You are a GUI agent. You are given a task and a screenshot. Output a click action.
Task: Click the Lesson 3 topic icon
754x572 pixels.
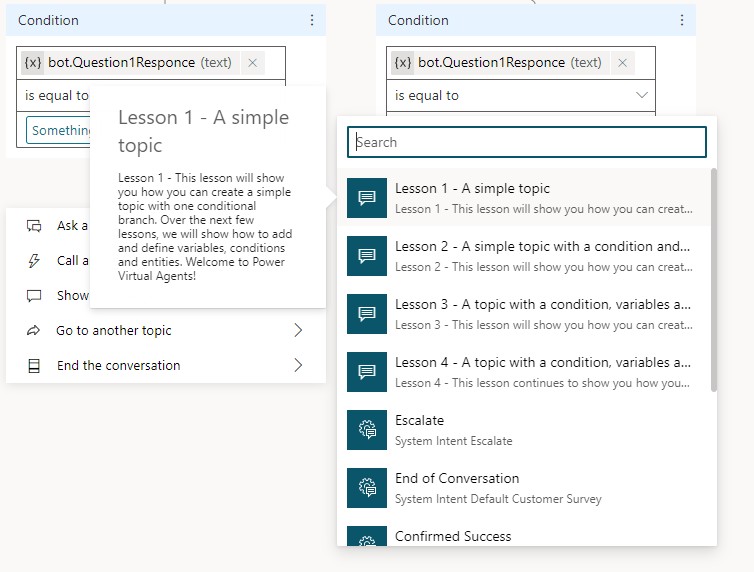367,314
